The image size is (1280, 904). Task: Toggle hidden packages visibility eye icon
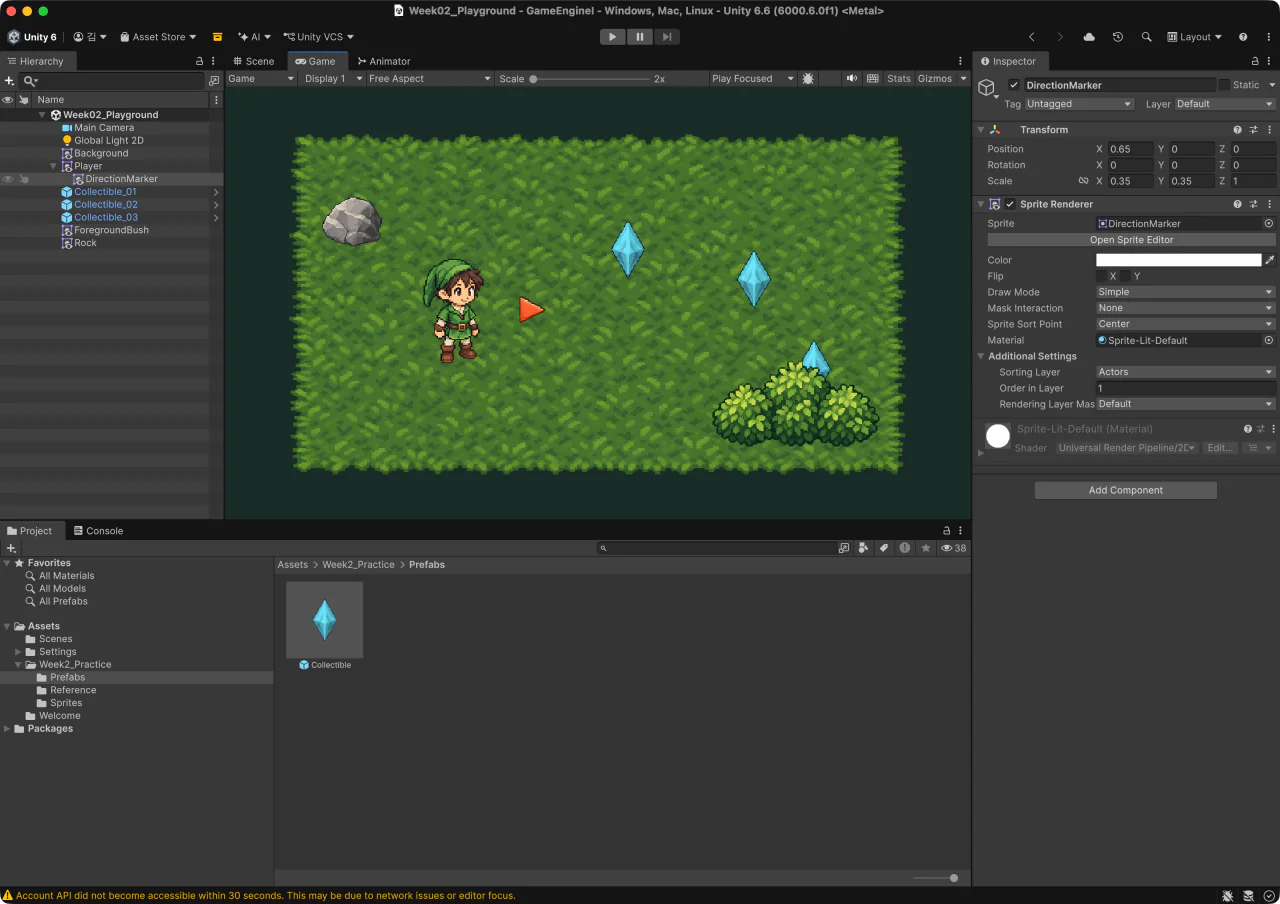[954, 548]
